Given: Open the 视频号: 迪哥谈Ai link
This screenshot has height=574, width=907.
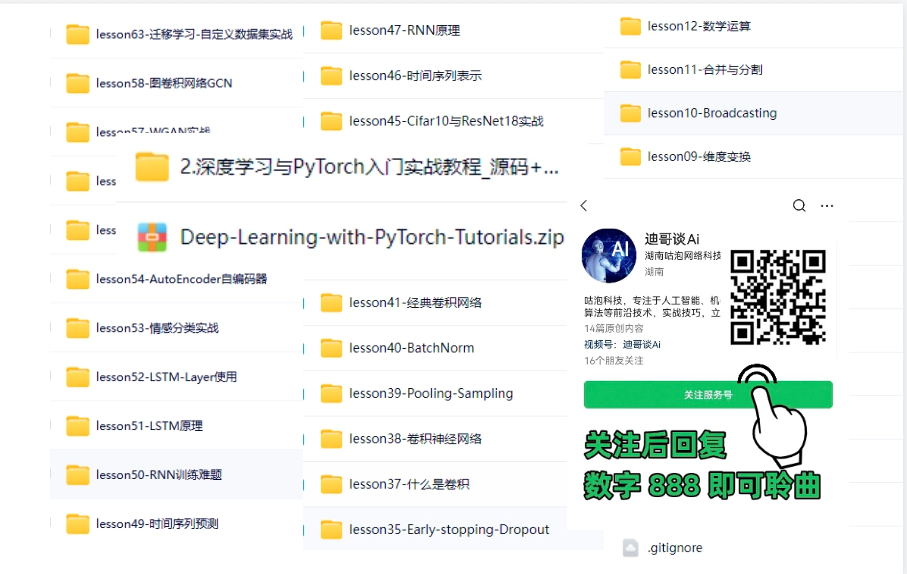Looking at the screenshot, I should tap(622, 344).
